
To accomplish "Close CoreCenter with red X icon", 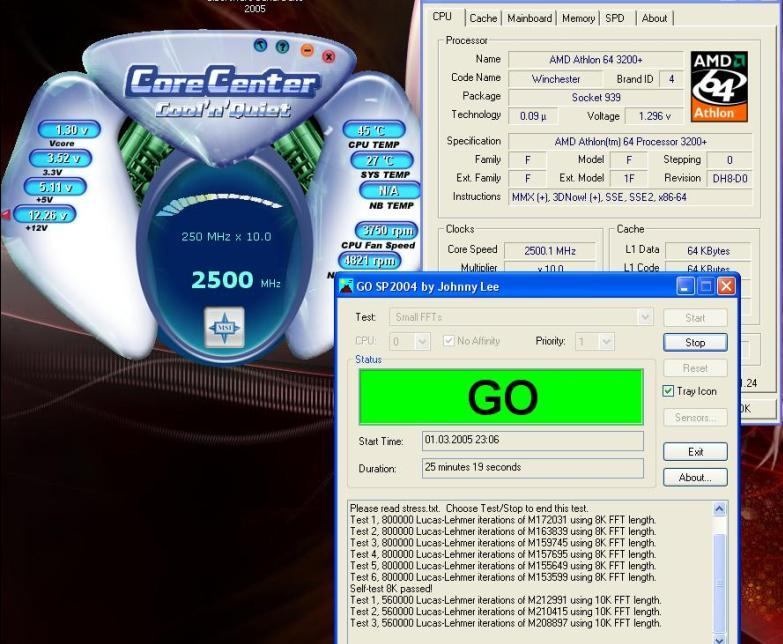I will (x=329, y=56).
